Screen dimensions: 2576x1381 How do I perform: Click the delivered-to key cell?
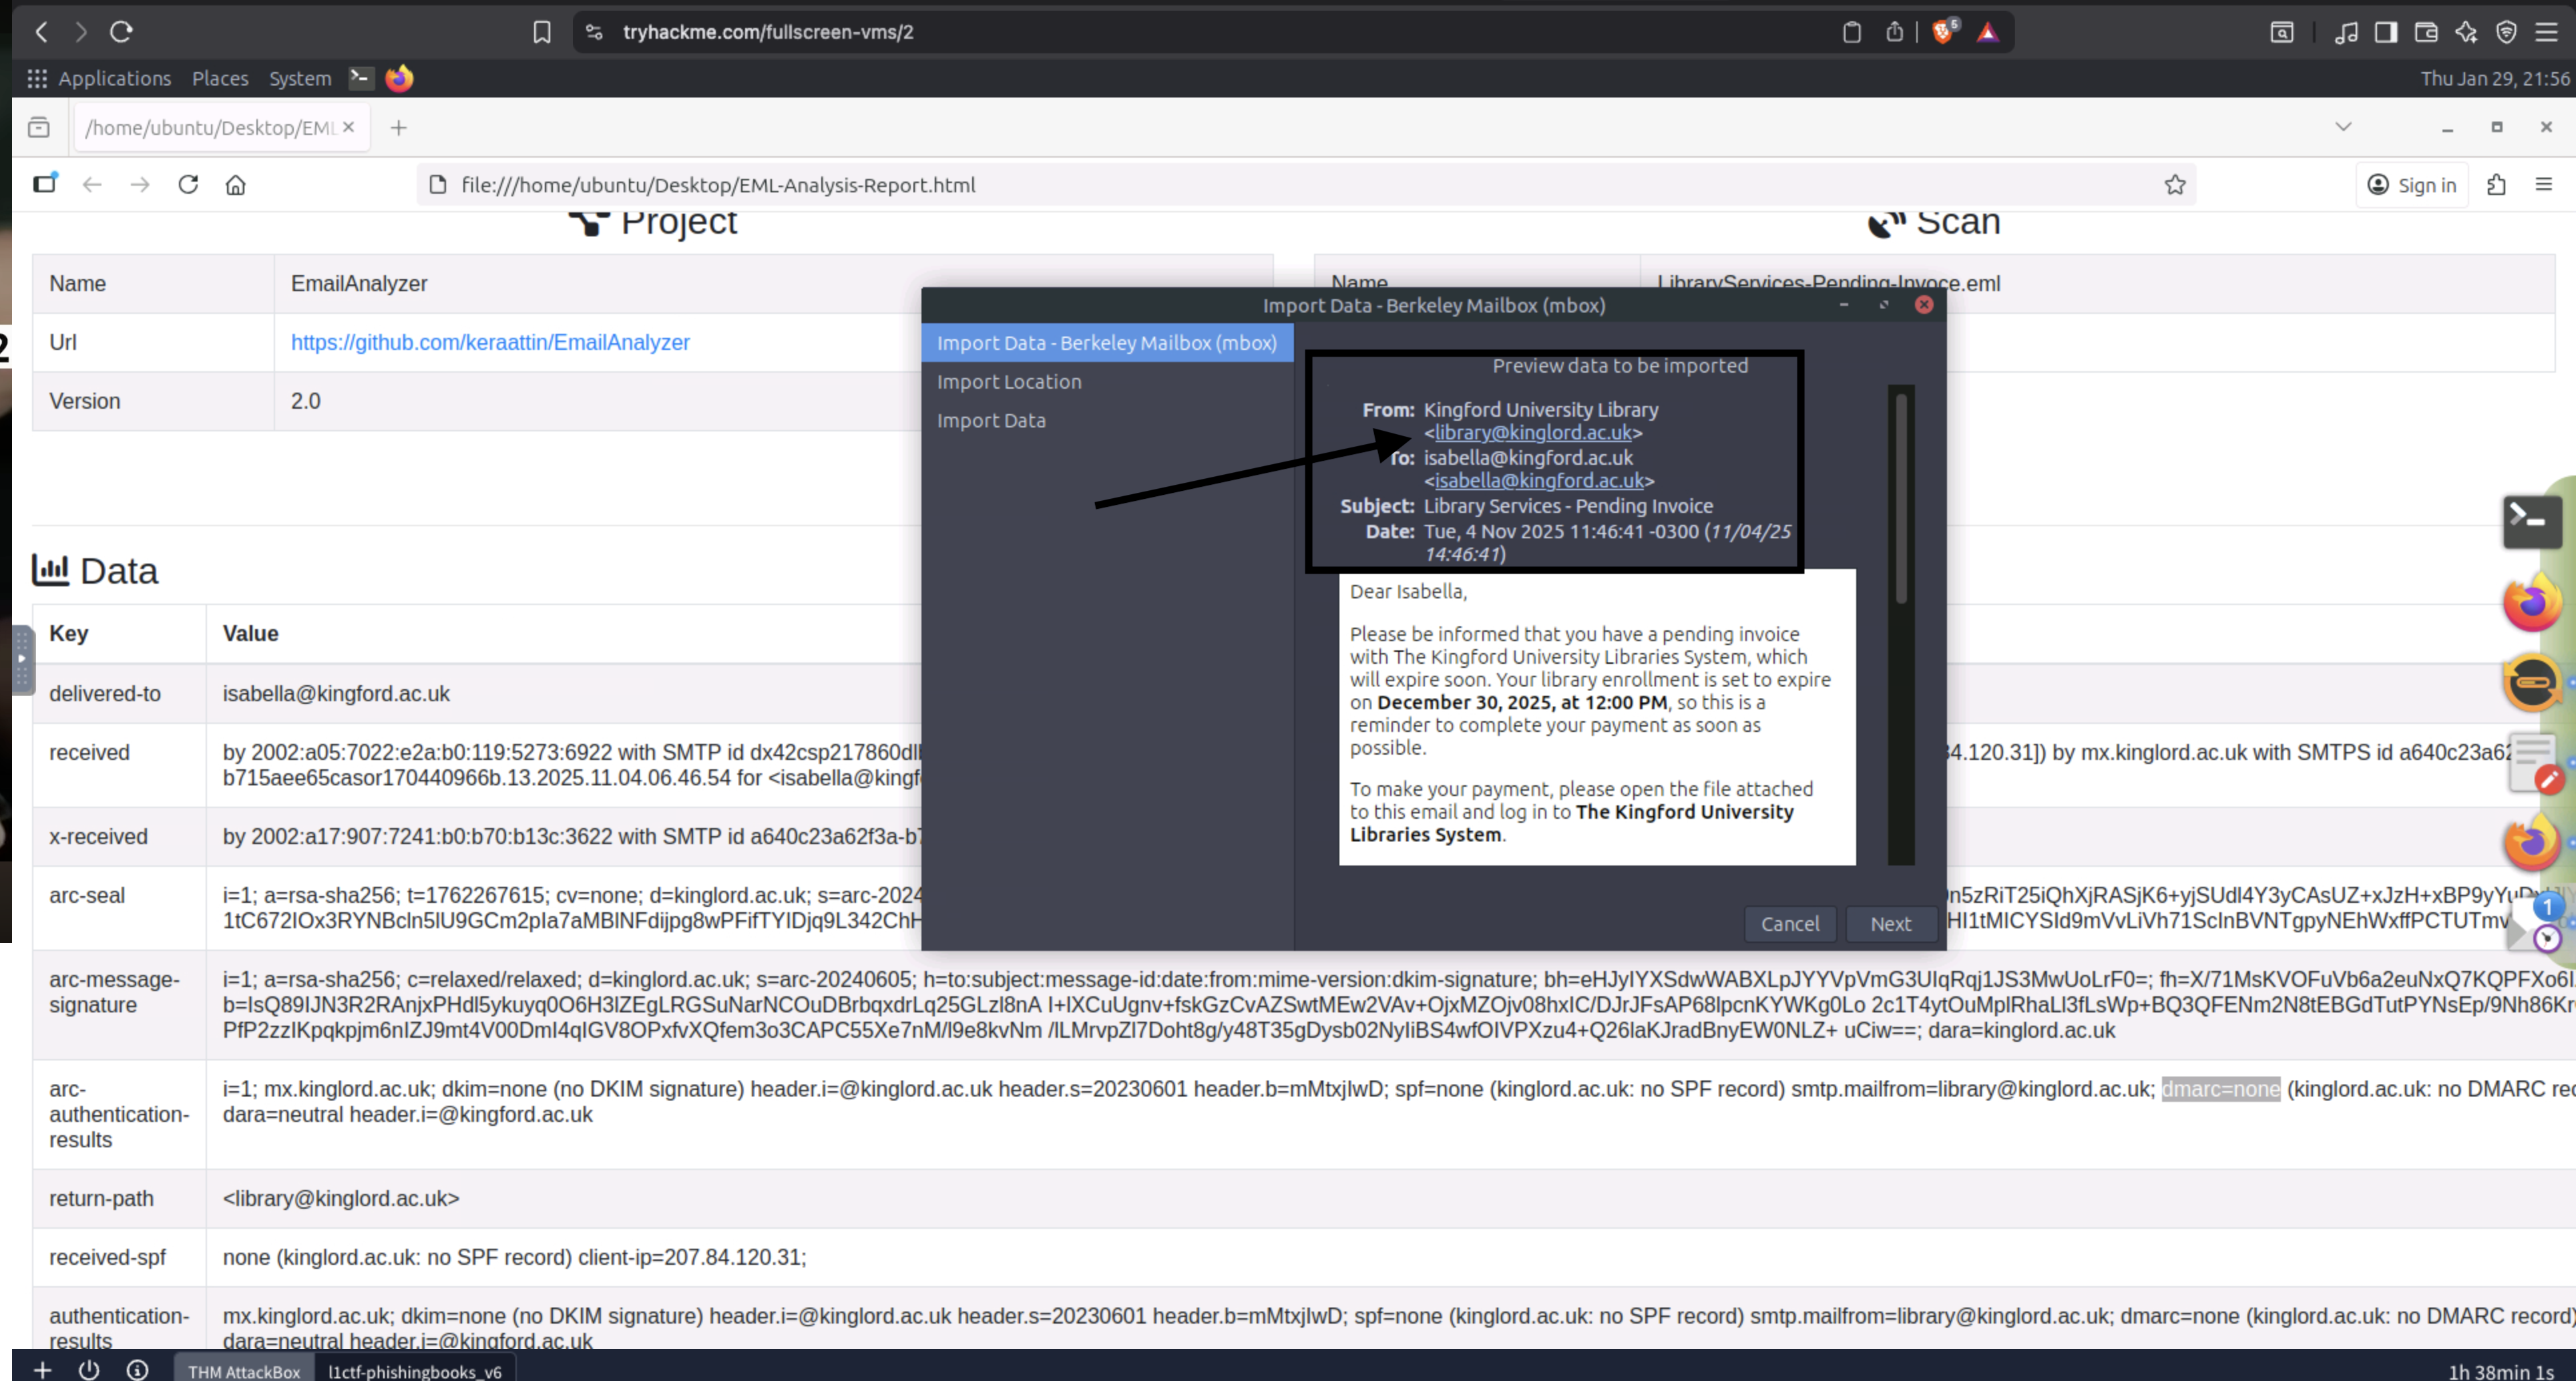pyautogui.click(x=119, y=694)
